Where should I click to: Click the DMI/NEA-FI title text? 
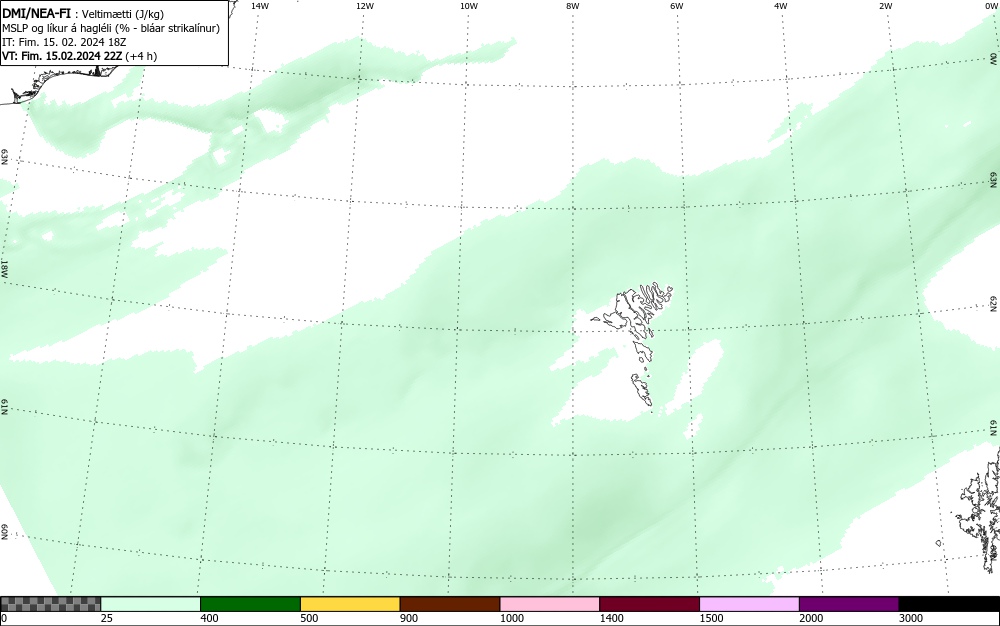[x=36, y=13]
